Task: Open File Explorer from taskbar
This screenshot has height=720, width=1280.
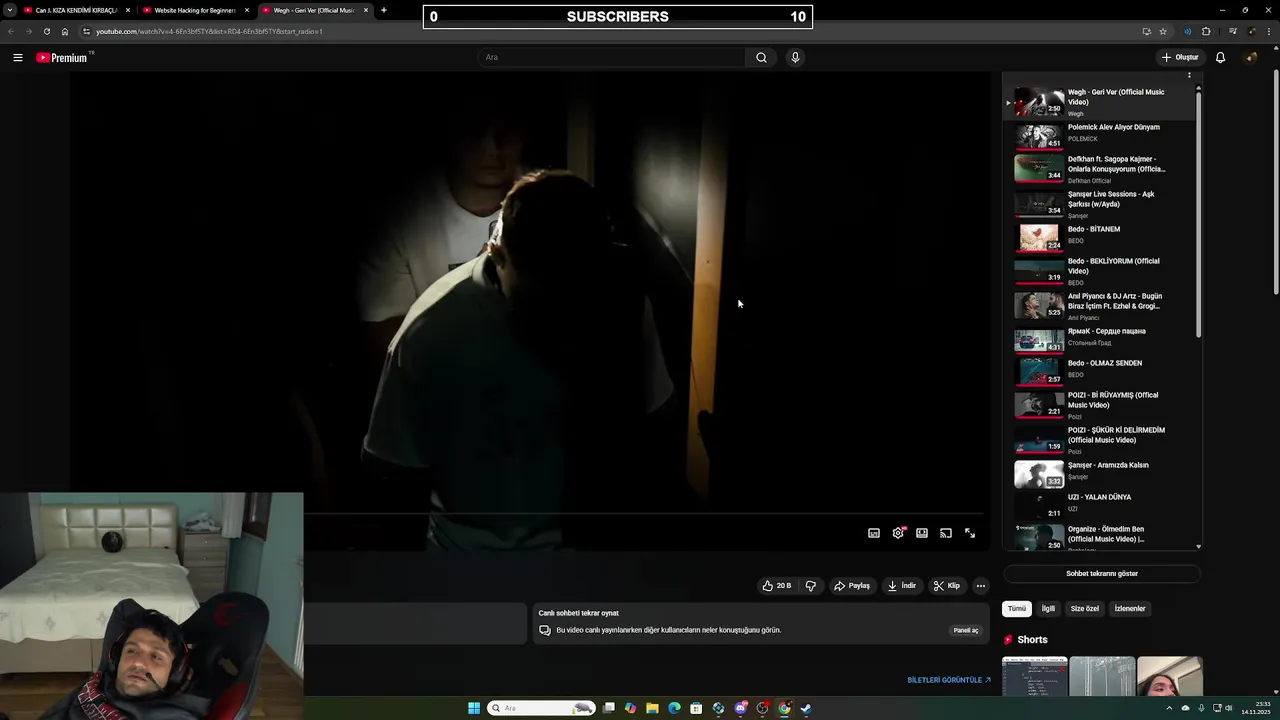Action: [x=652, y=708]
